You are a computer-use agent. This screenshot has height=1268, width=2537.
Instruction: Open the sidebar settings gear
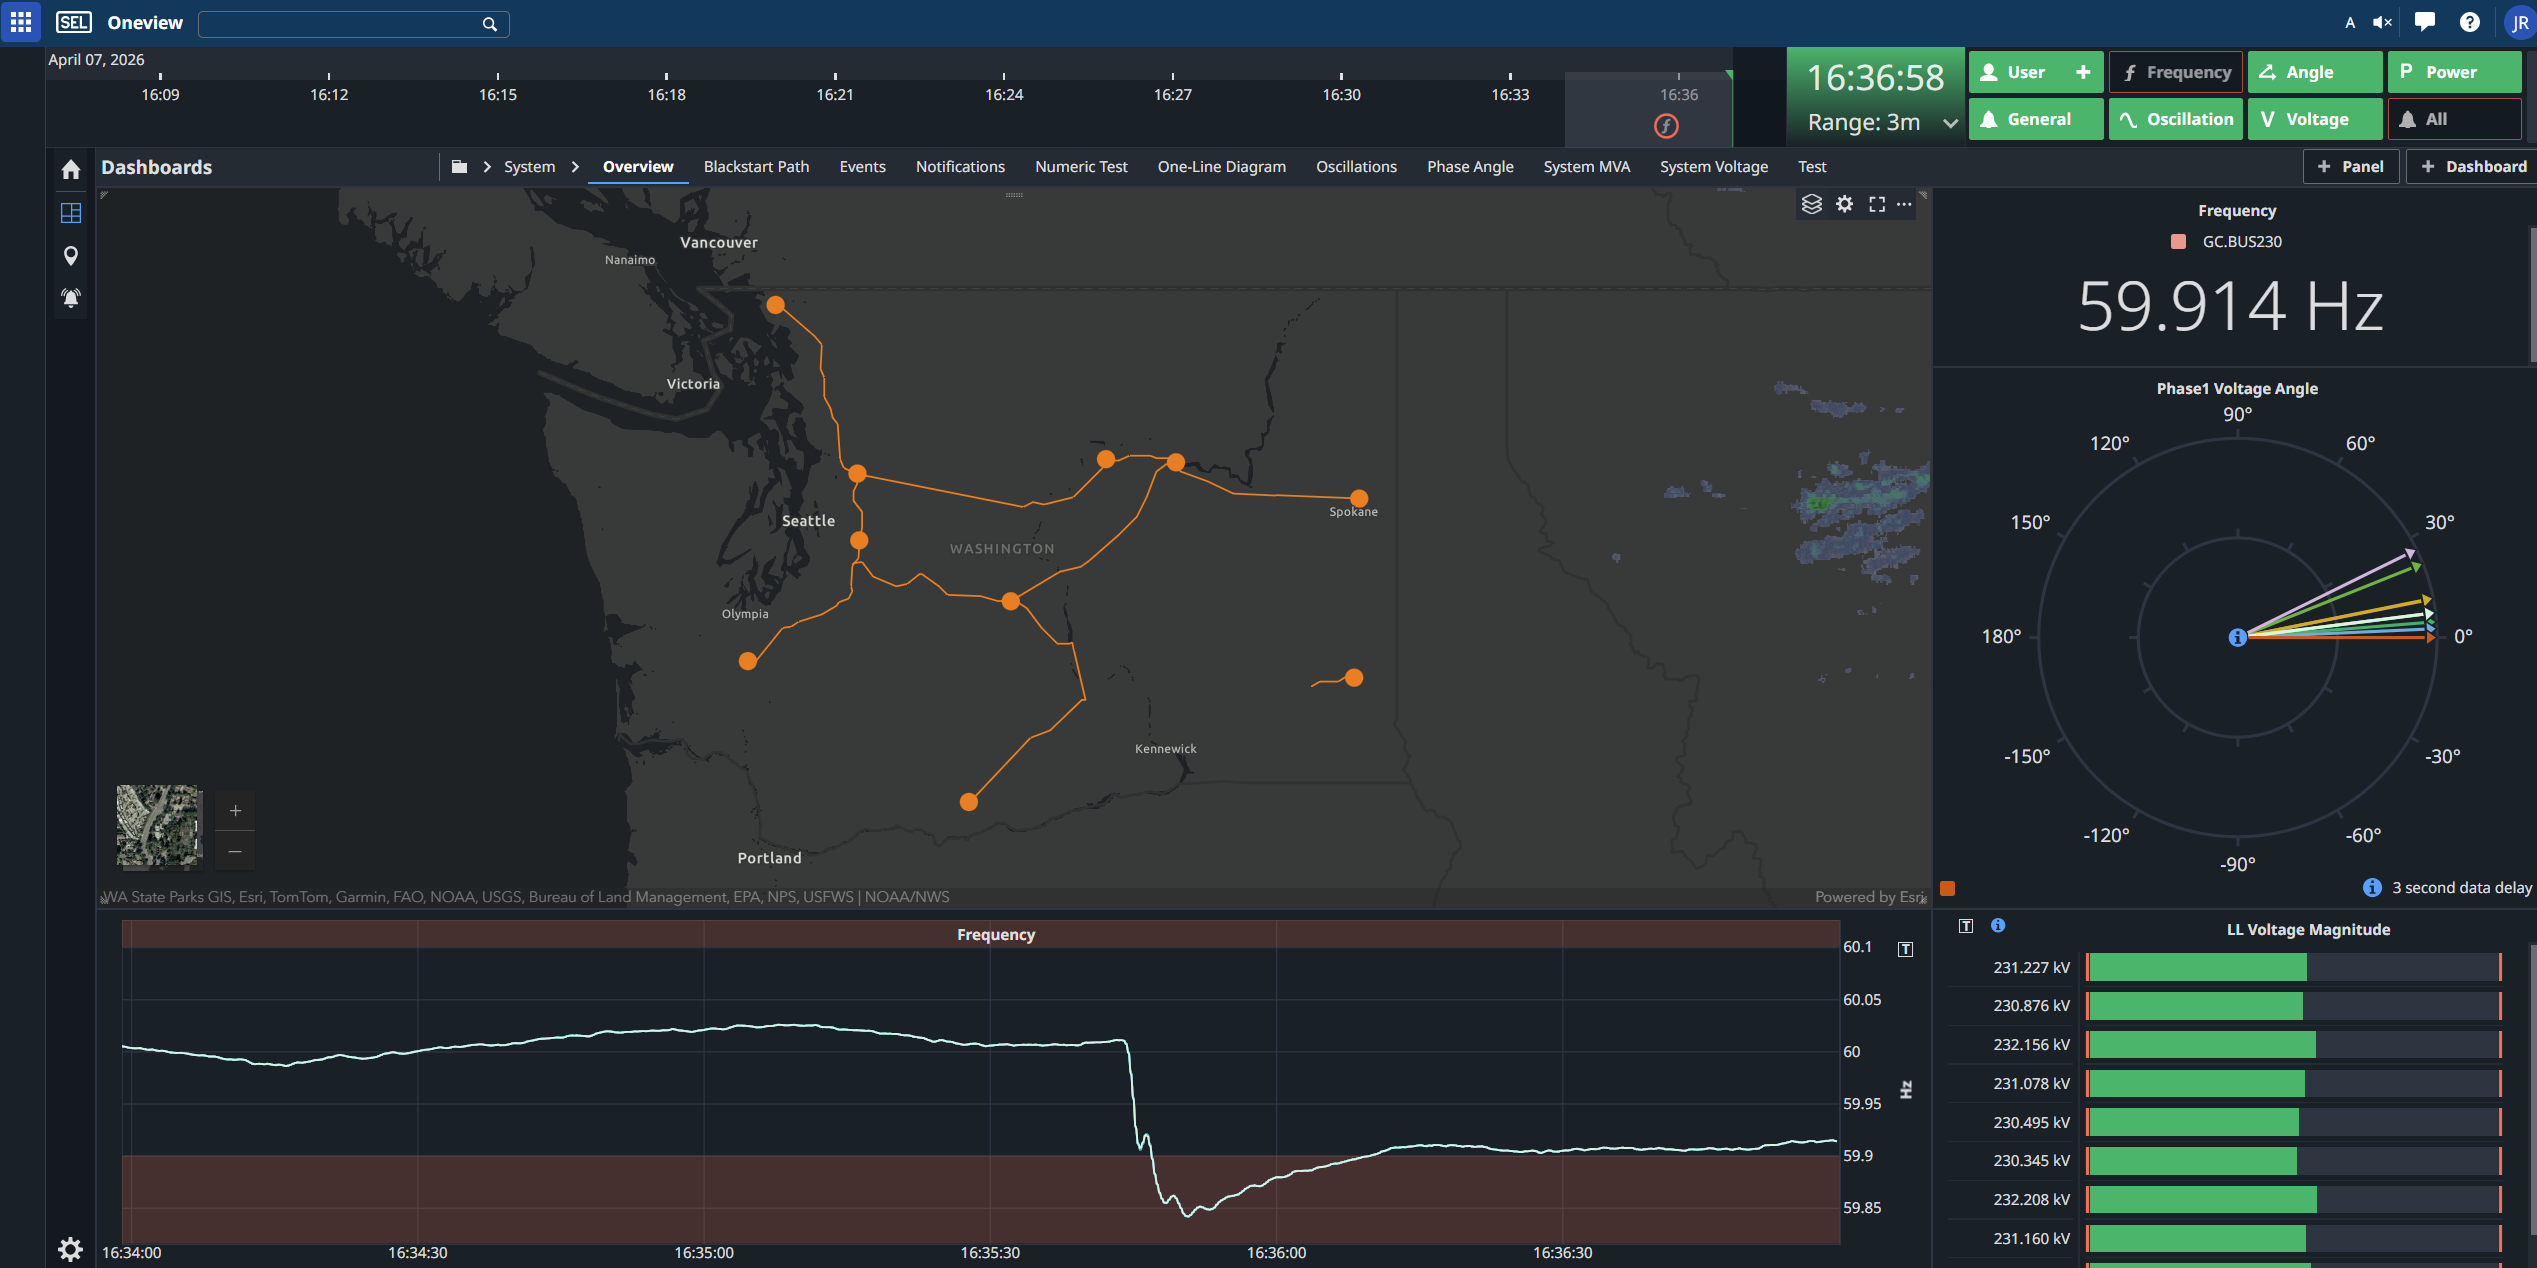tap(70, 1249)
